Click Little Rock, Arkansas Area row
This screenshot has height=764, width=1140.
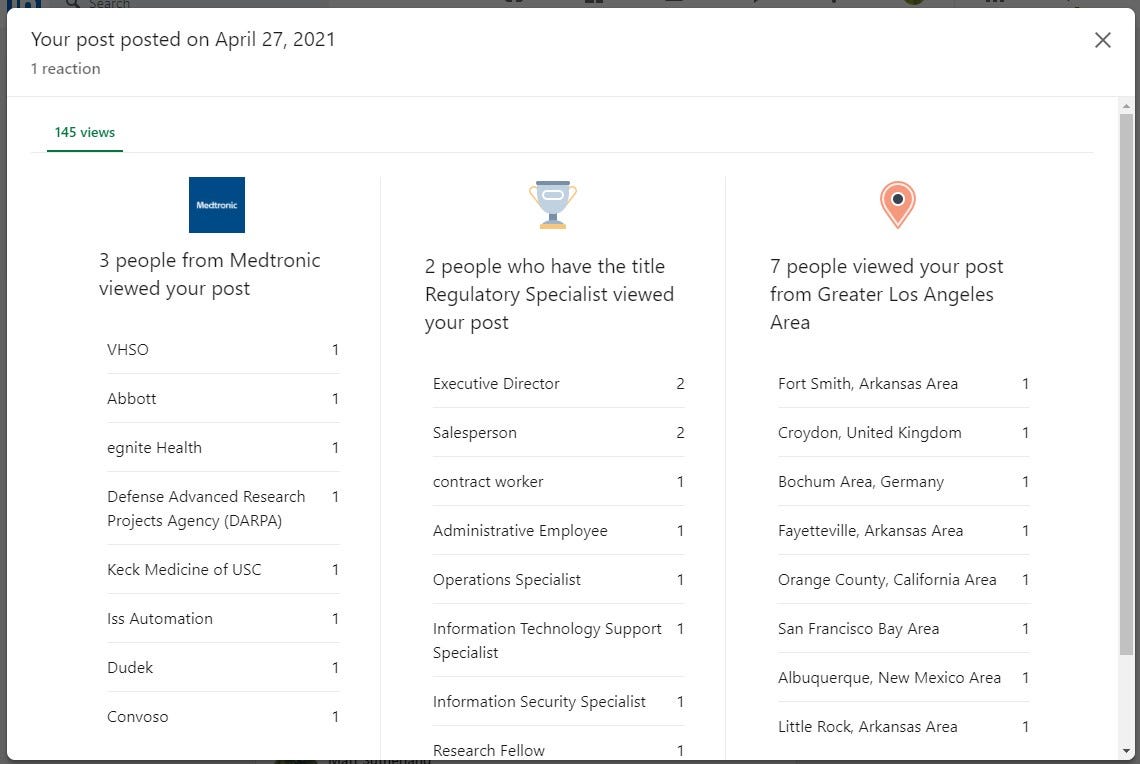click(x=904, y=726)
